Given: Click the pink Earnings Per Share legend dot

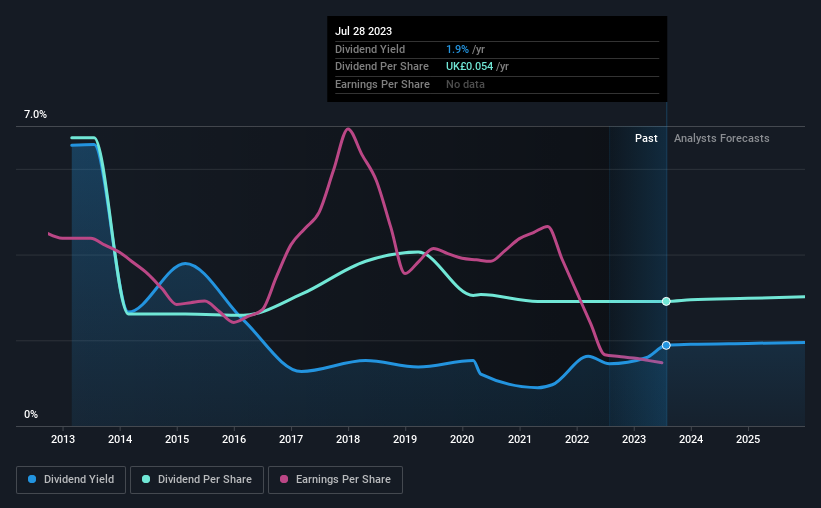Looking at the screenshot, I should pyautogui.click(x=284, y=479).
